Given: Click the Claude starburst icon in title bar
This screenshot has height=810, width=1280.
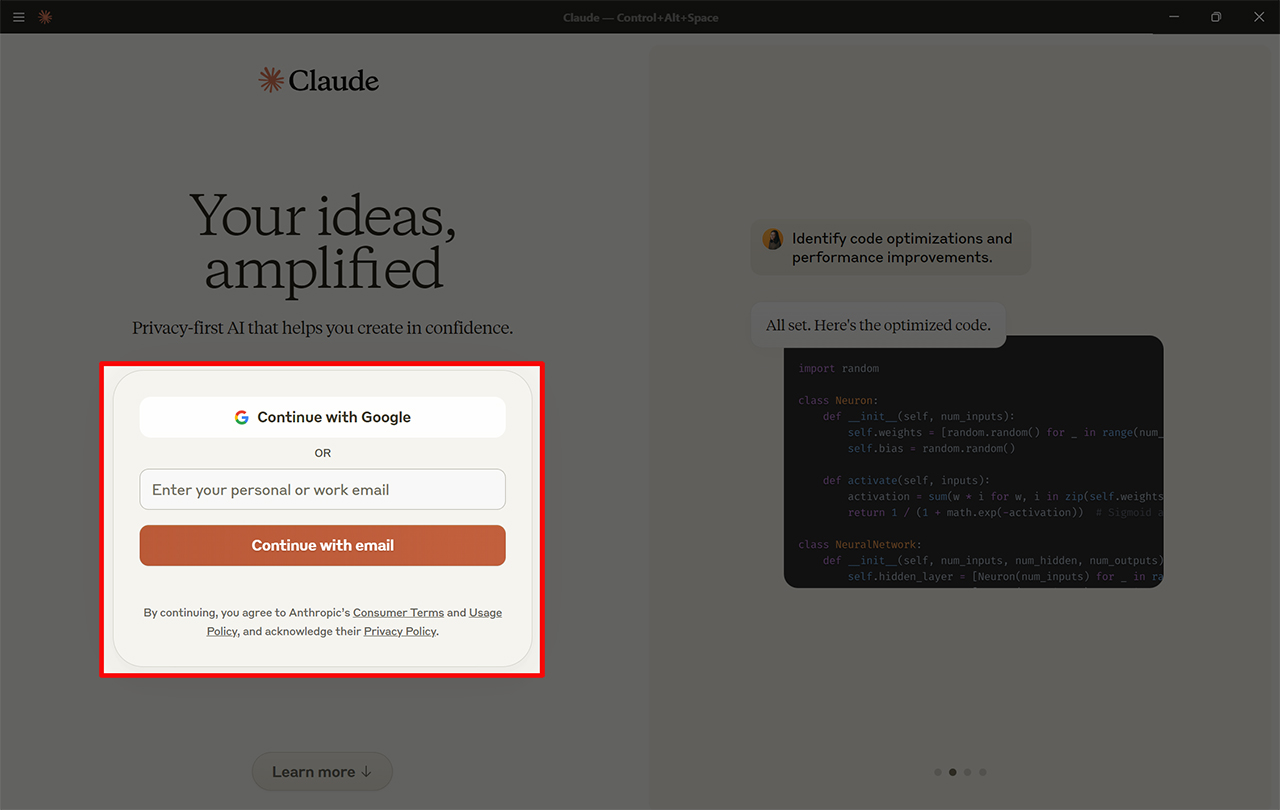Looking at the screenshot, I should pos(45,17).
